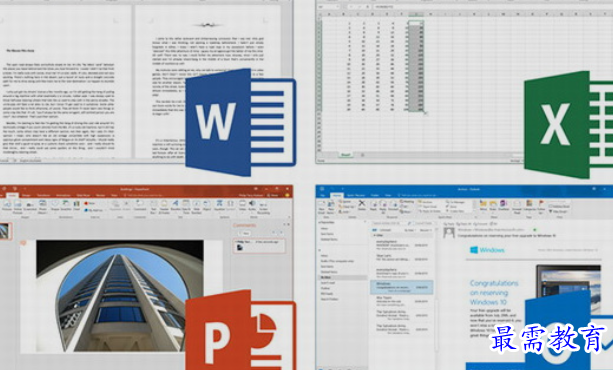Insert Video in PowerPoint ribbon

242,206
